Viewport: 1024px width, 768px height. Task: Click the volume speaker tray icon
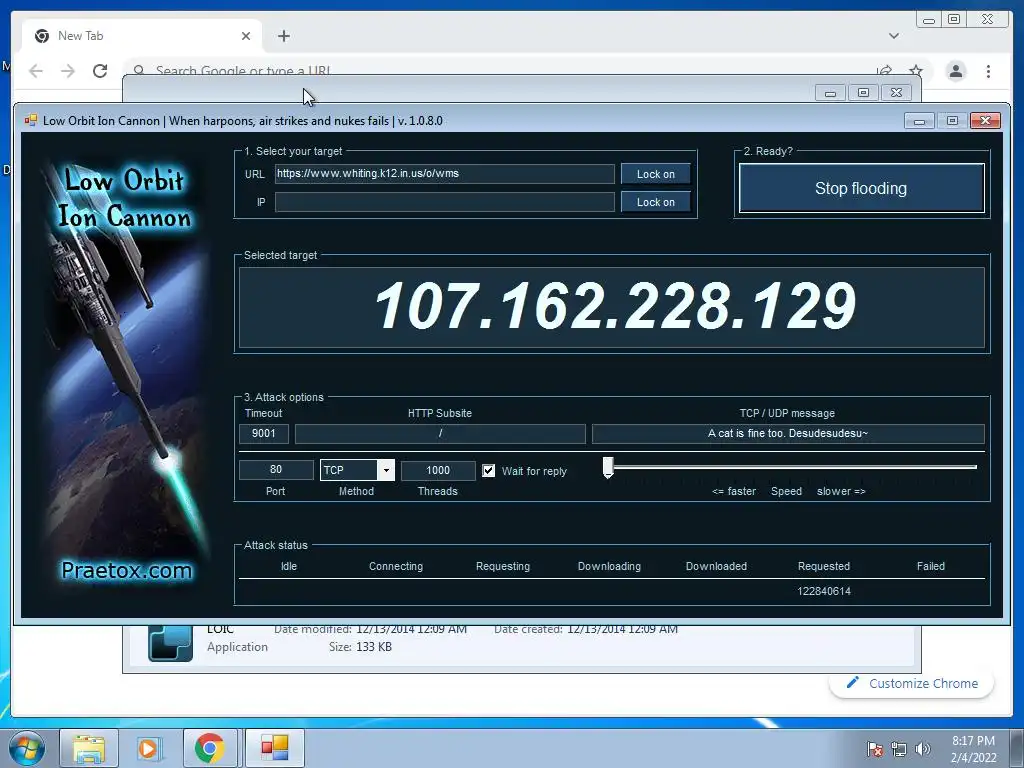point(922,749)
